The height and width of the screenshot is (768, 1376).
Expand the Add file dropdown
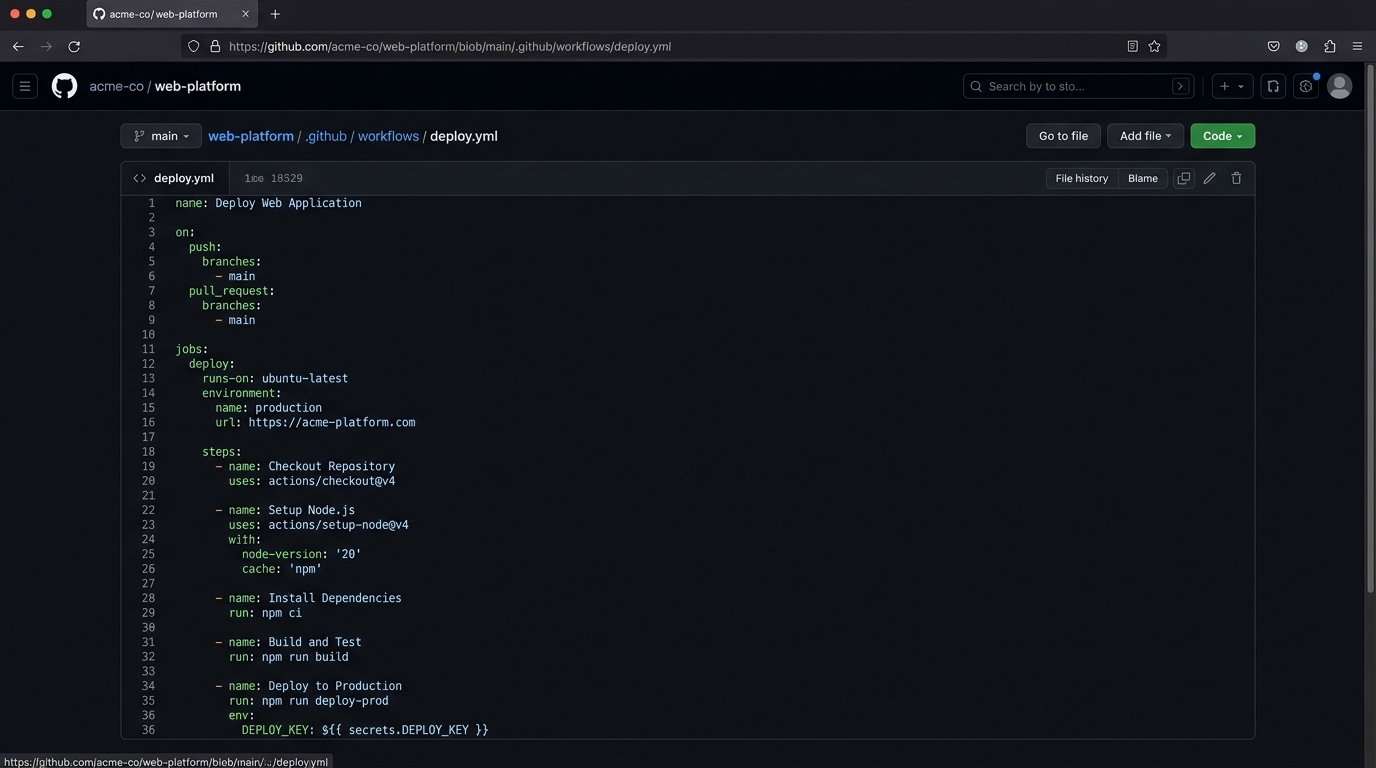coord(1144,136)
